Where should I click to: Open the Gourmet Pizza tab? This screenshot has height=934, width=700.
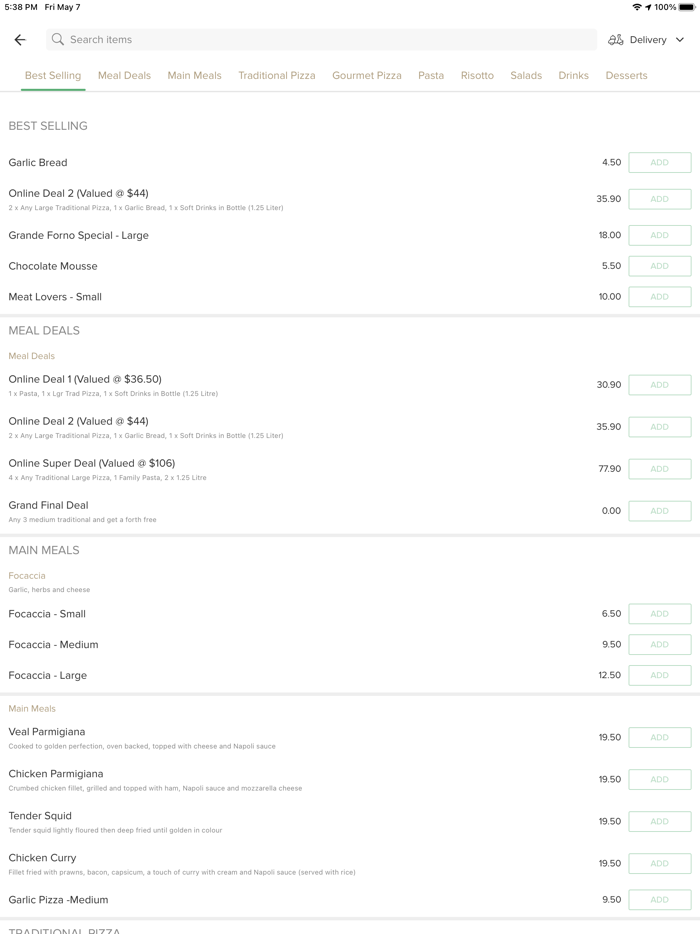click(367, 75)
